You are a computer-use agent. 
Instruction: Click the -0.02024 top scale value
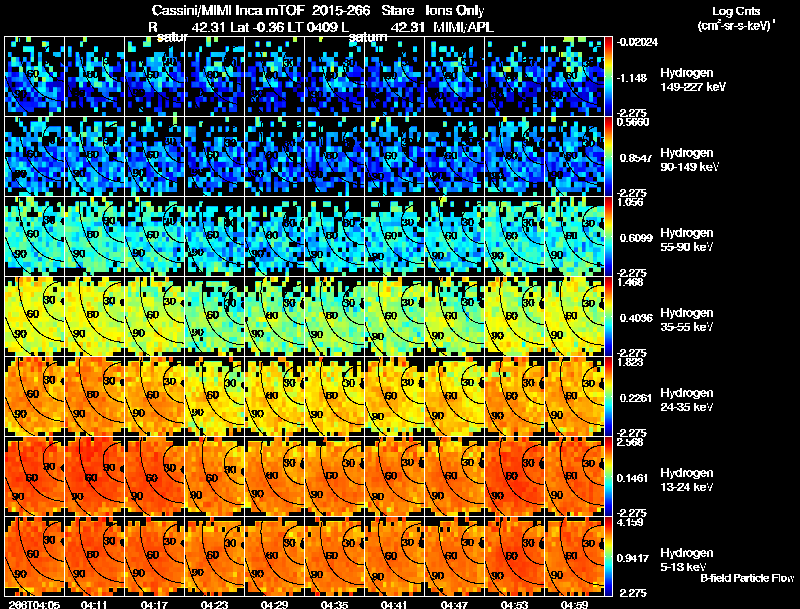(637, 42)
